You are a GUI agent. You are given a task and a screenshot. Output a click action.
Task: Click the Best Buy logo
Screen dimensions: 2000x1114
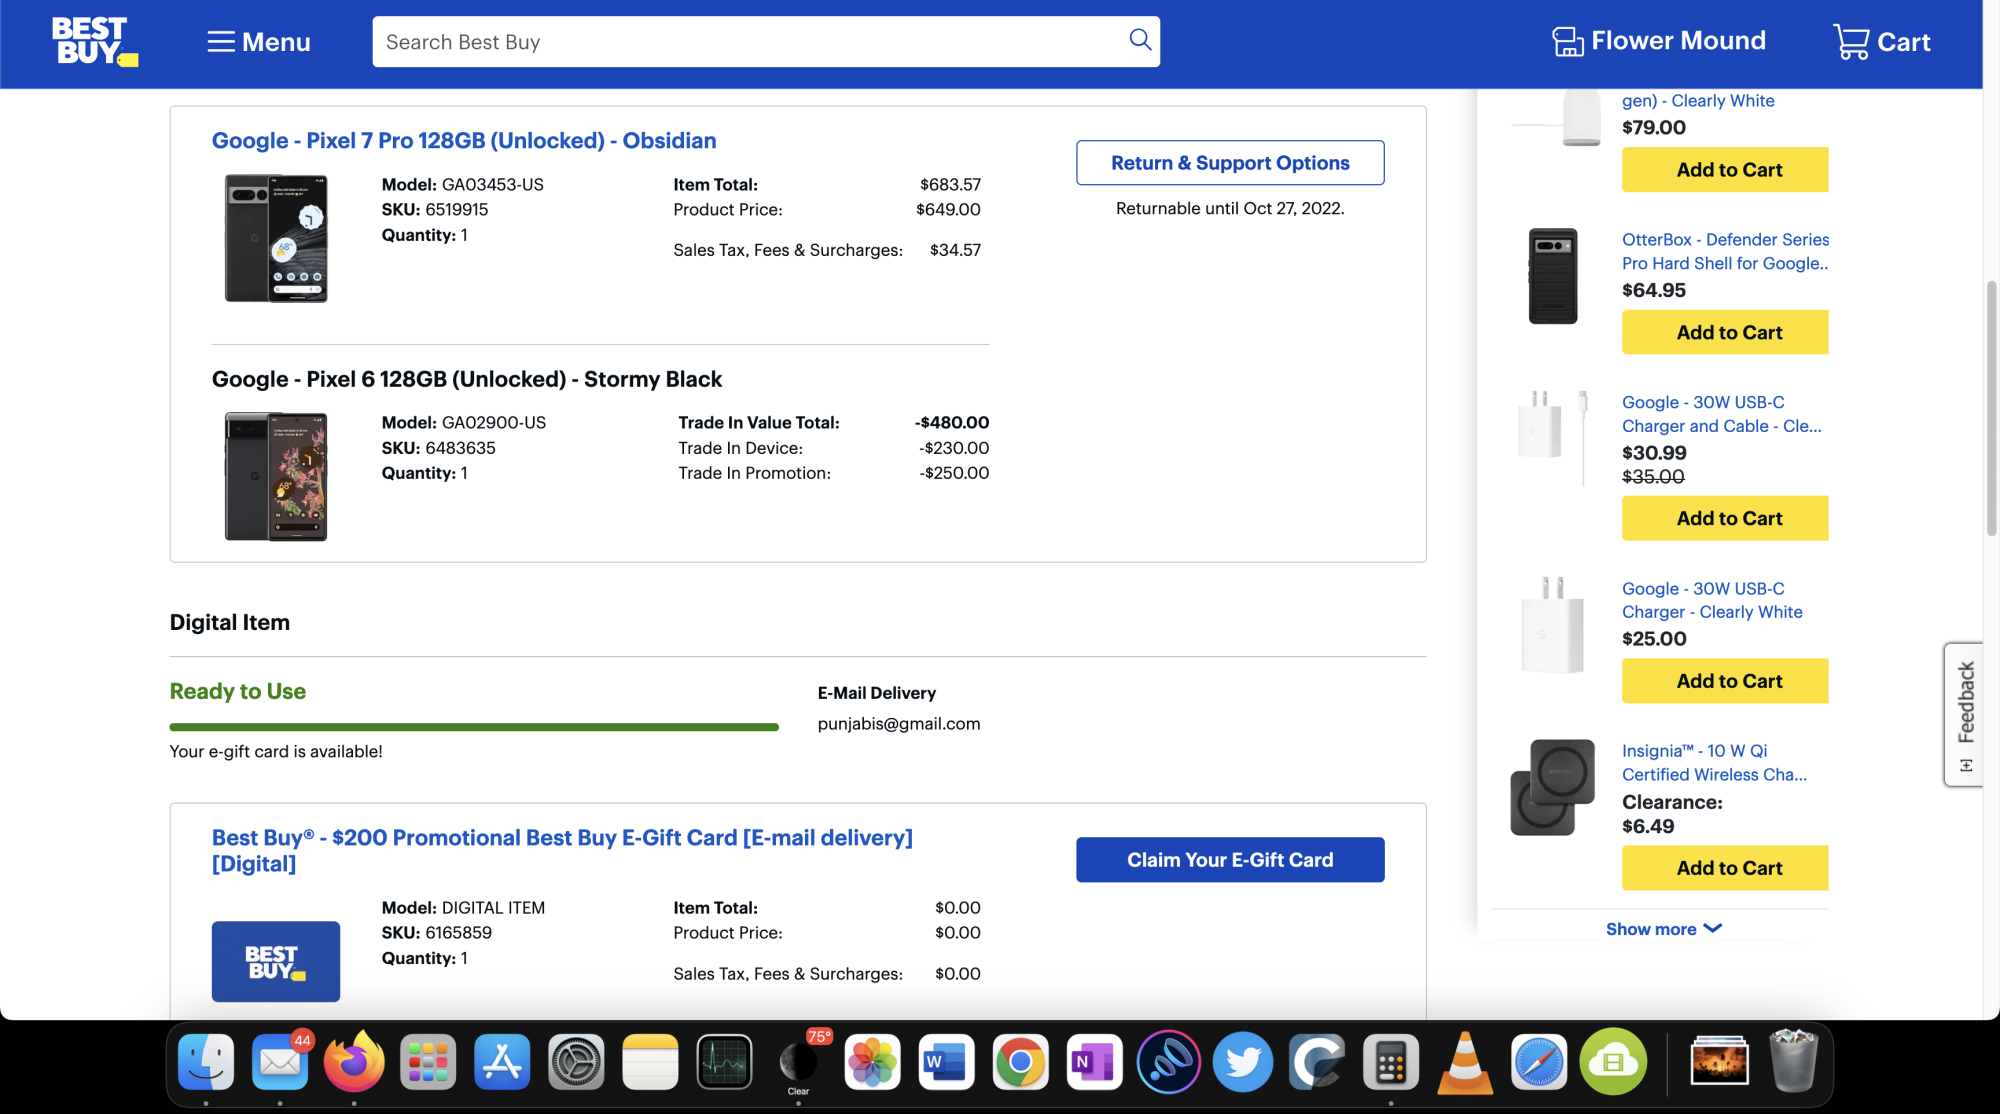(94, 42)
